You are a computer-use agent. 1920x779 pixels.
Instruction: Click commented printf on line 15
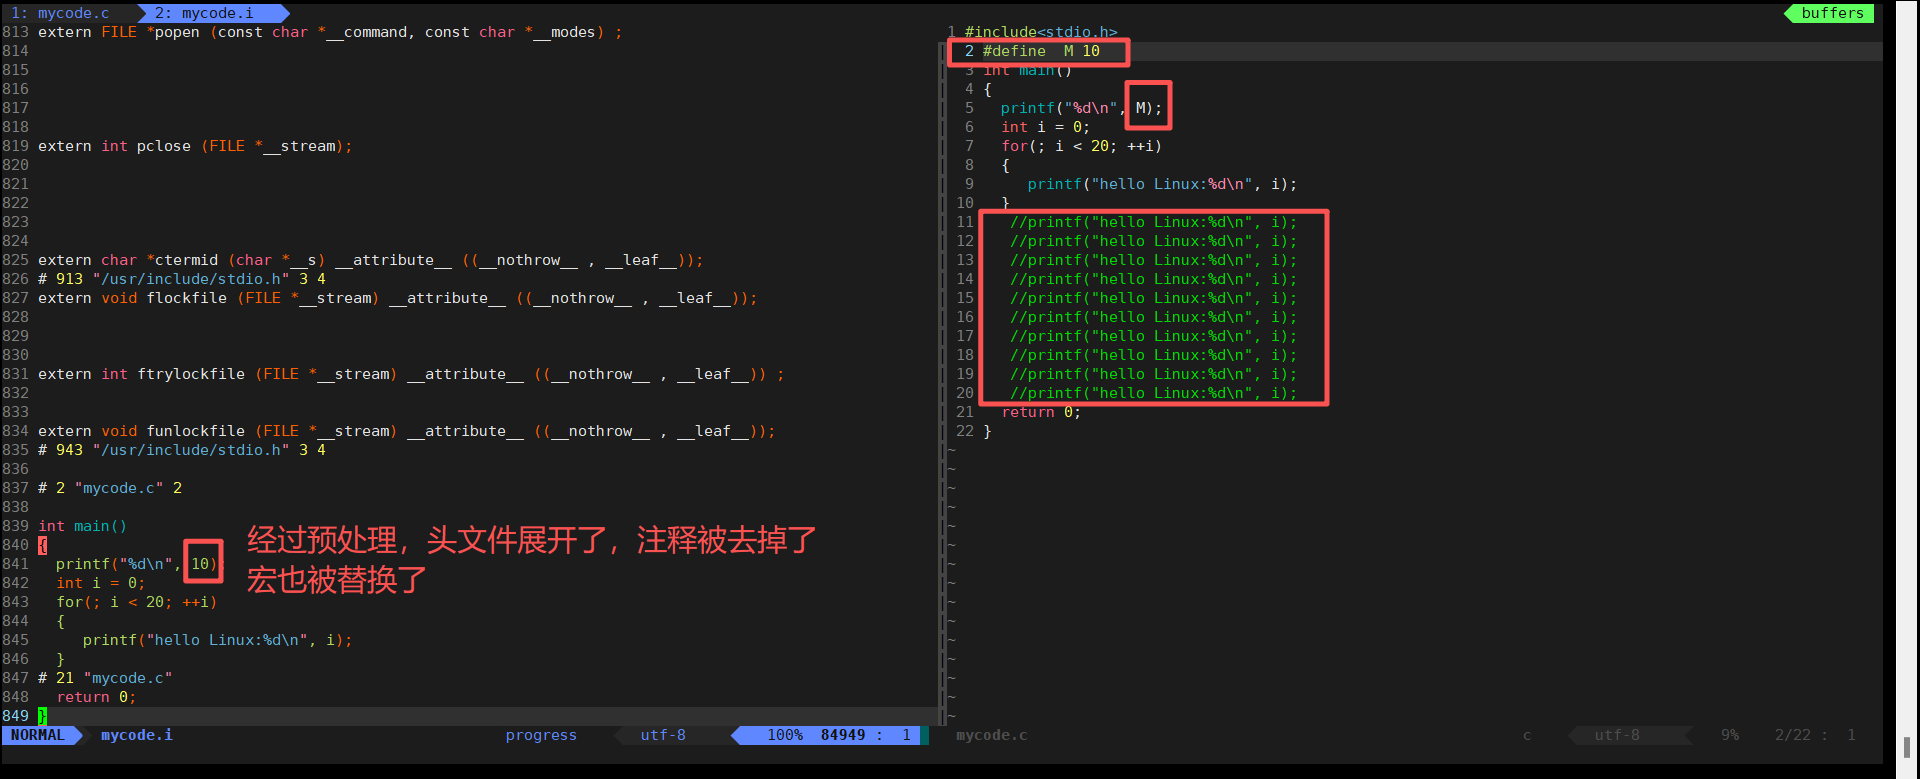pos(1153,298)
